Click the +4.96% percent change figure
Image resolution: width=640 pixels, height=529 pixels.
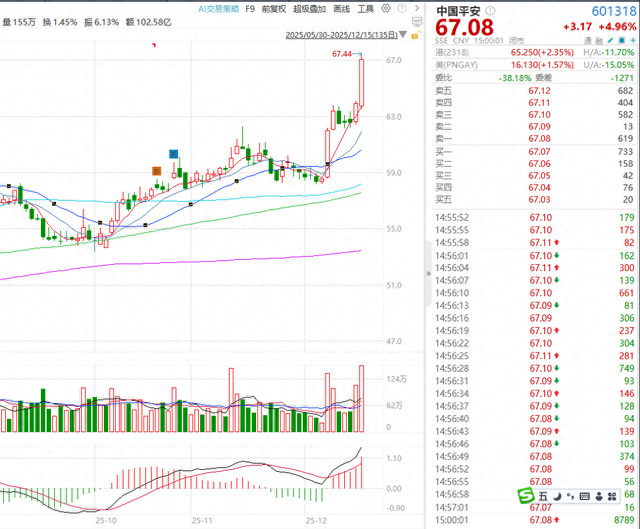point(617,27)
